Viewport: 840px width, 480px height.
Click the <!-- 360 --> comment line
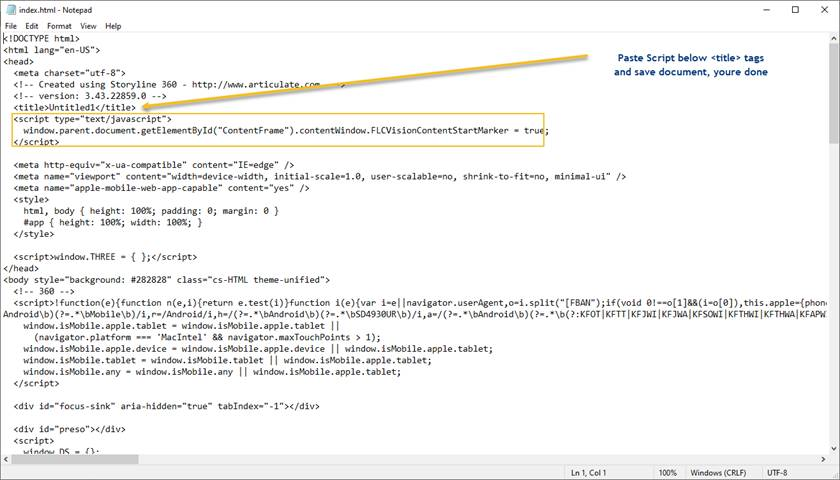click(x=44, y=291)
